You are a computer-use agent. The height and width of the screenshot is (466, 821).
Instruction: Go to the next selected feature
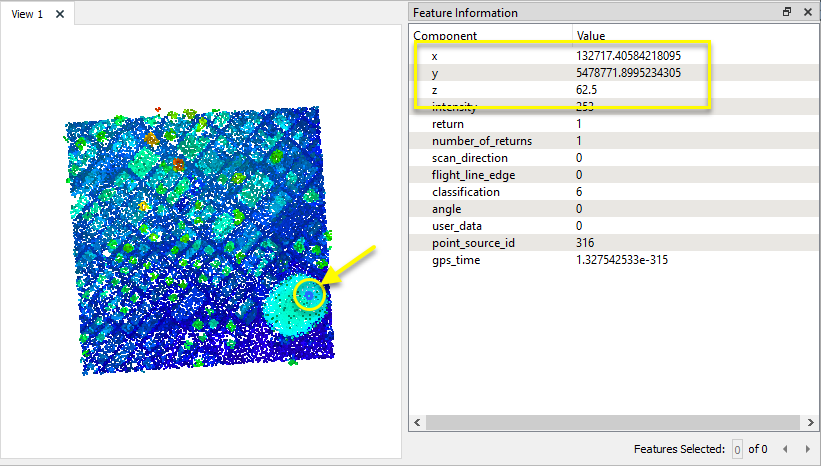[807, 449]
